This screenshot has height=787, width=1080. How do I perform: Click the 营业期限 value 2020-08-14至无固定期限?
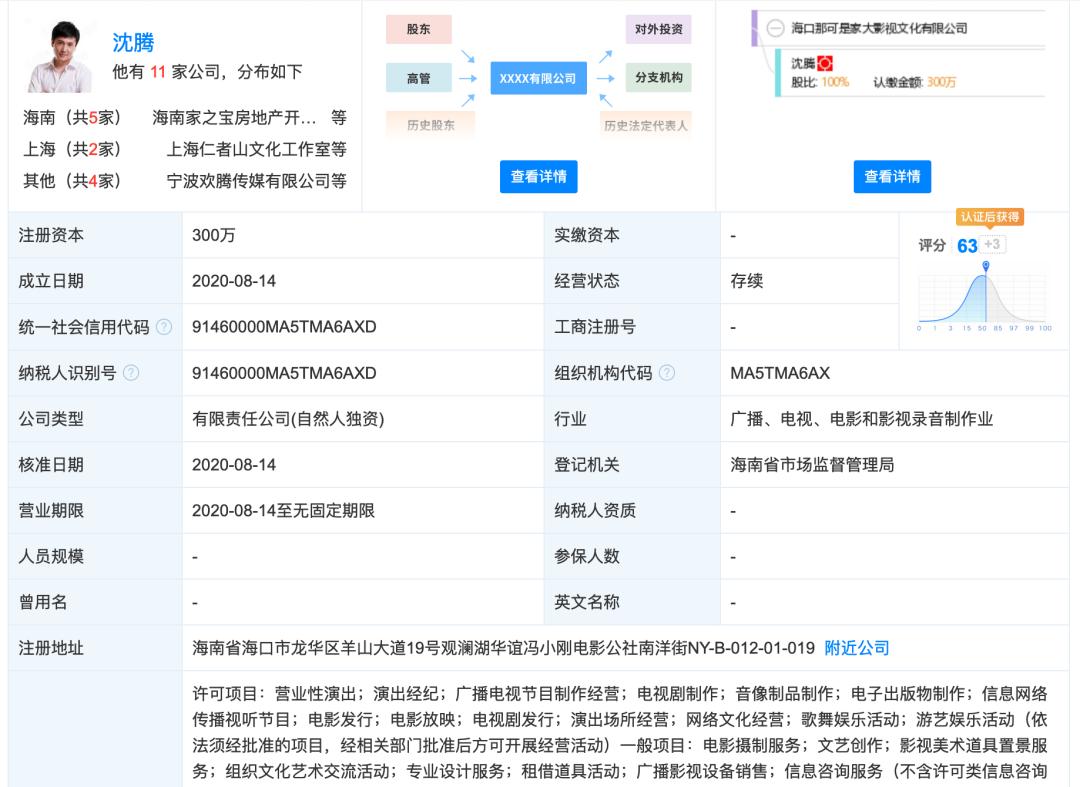[283, 511]
